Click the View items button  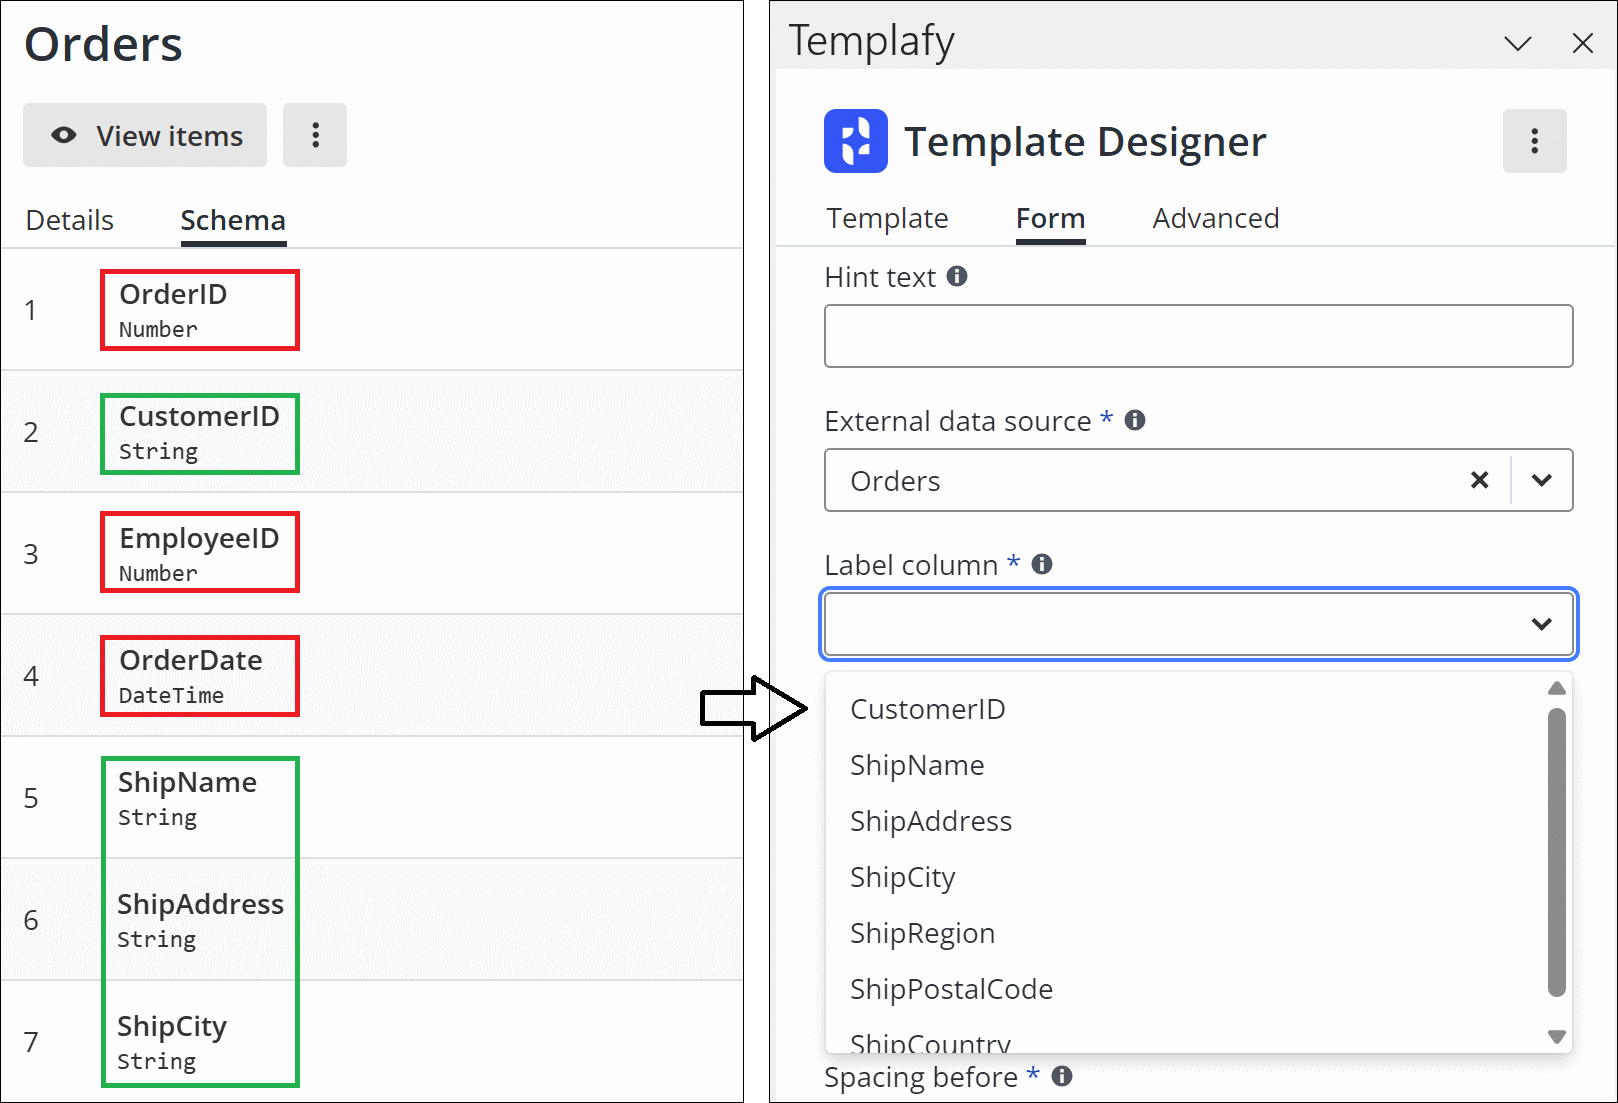(145, 135)
